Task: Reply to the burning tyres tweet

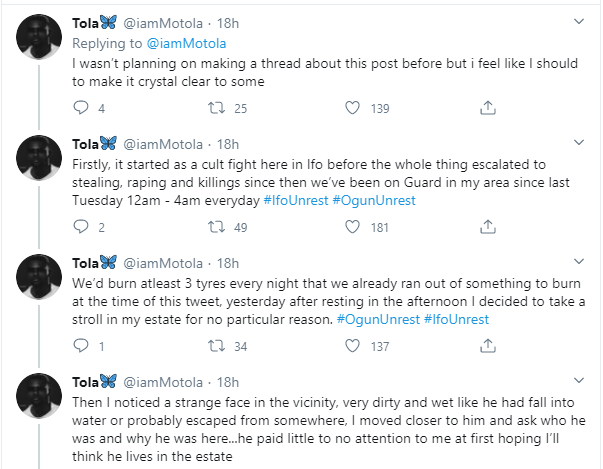Action: [x=82, y=347]
